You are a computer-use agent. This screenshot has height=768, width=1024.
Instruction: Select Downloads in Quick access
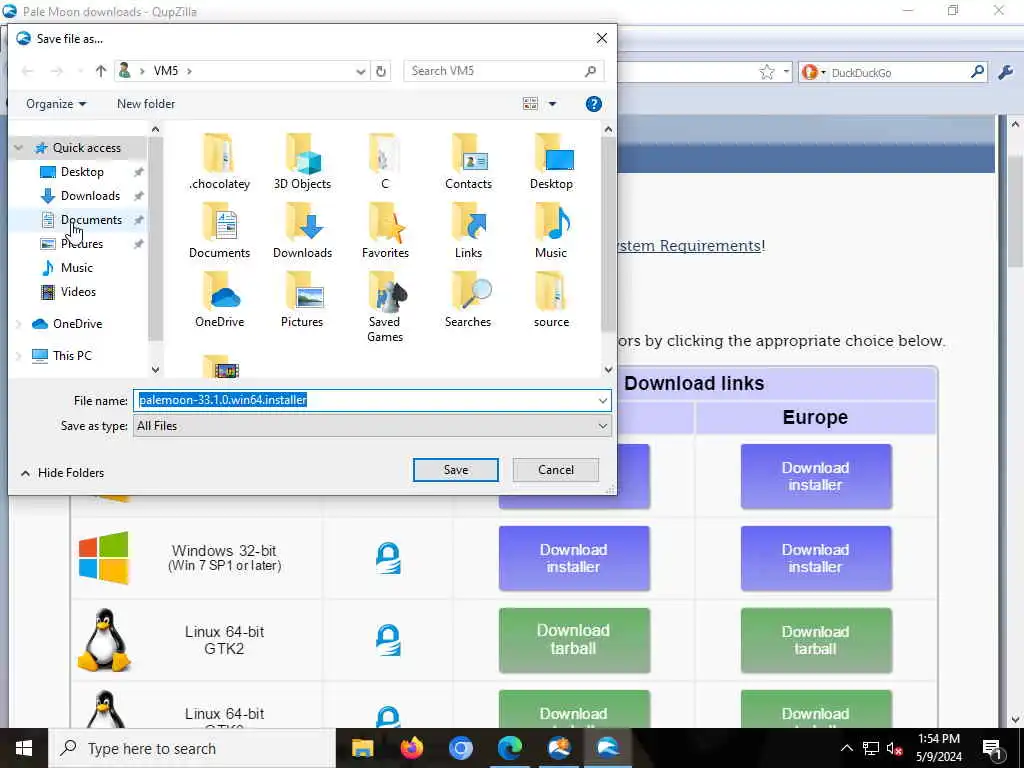point(90,196)
